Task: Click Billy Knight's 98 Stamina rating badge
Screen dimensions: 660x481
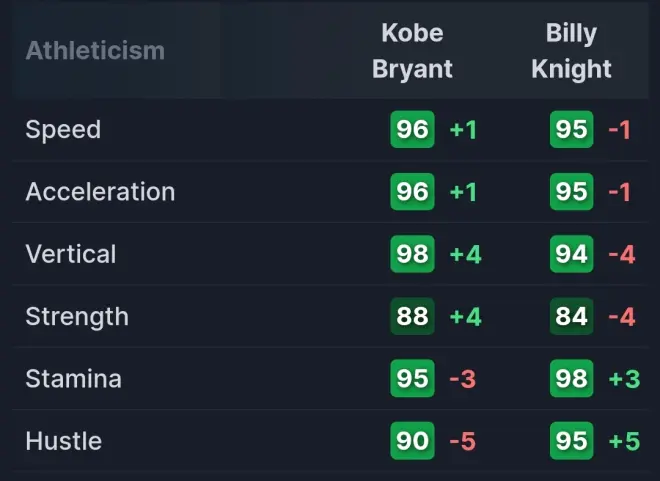Action: tap(571, 379)
